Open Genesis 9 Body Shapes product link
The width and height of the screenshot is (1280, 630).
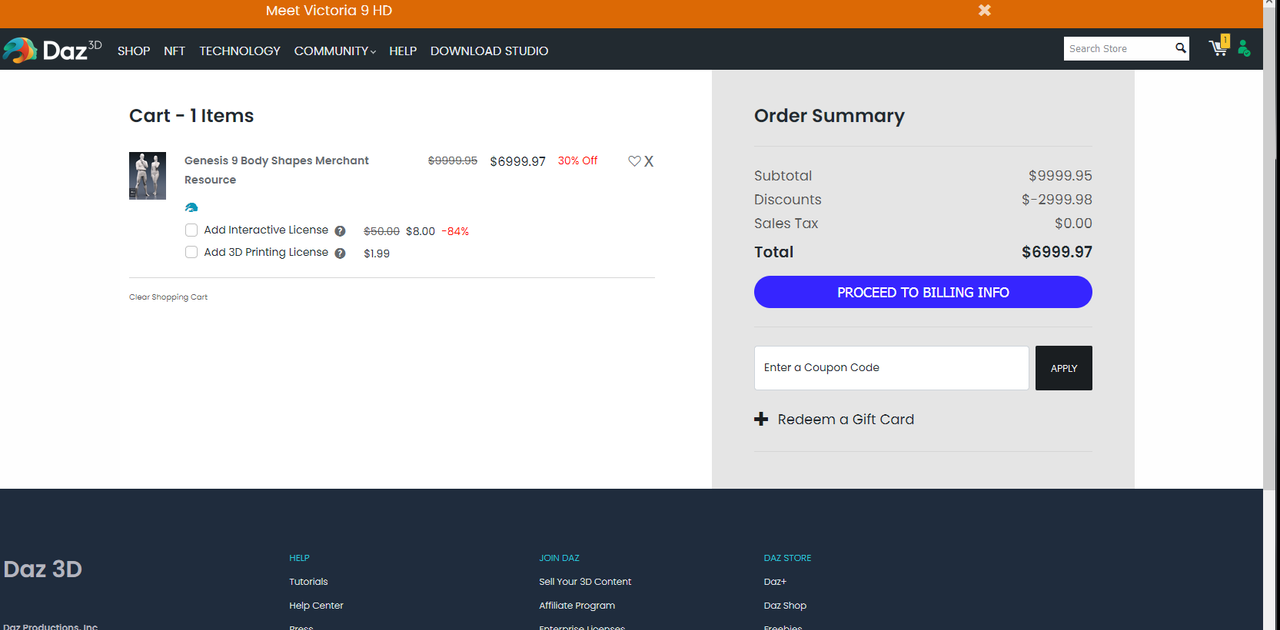(x=277, y=170)
